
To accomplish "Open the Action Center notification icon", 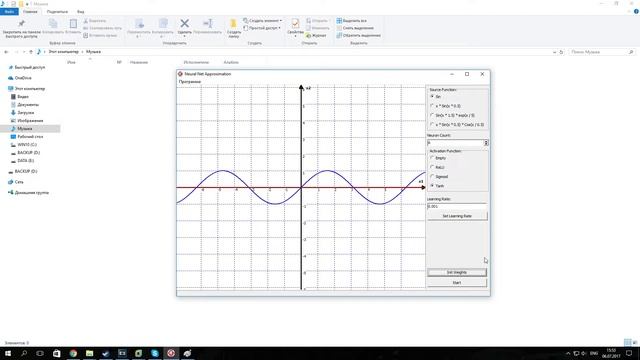I will [x=629, y=353].
